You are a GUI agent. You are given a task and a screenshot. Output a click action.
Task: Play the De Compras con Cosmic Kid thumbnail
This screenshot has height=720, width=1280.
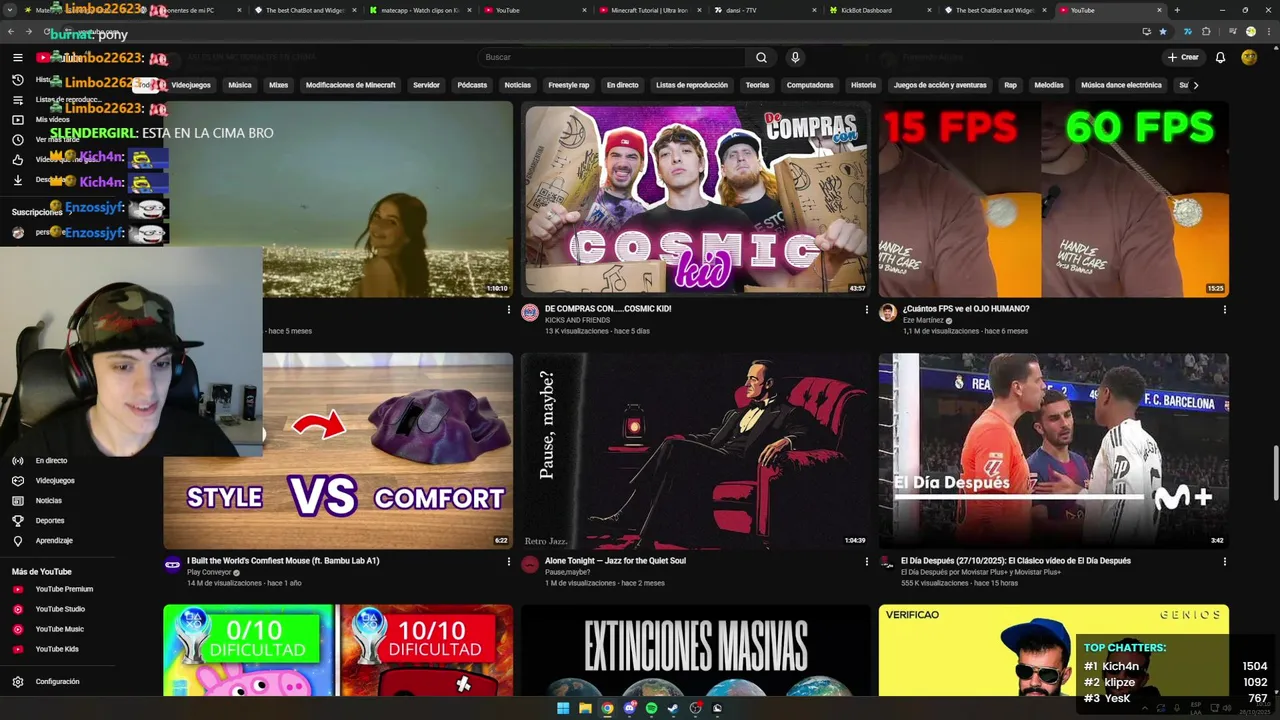(696, 199)
